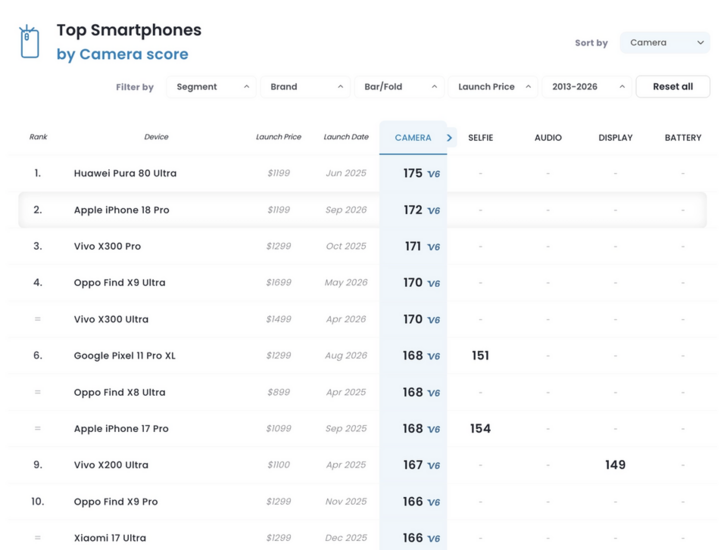Click the Sep 2026 launch date
Viewport: 727px width, 550px height.
coord(346,210)
